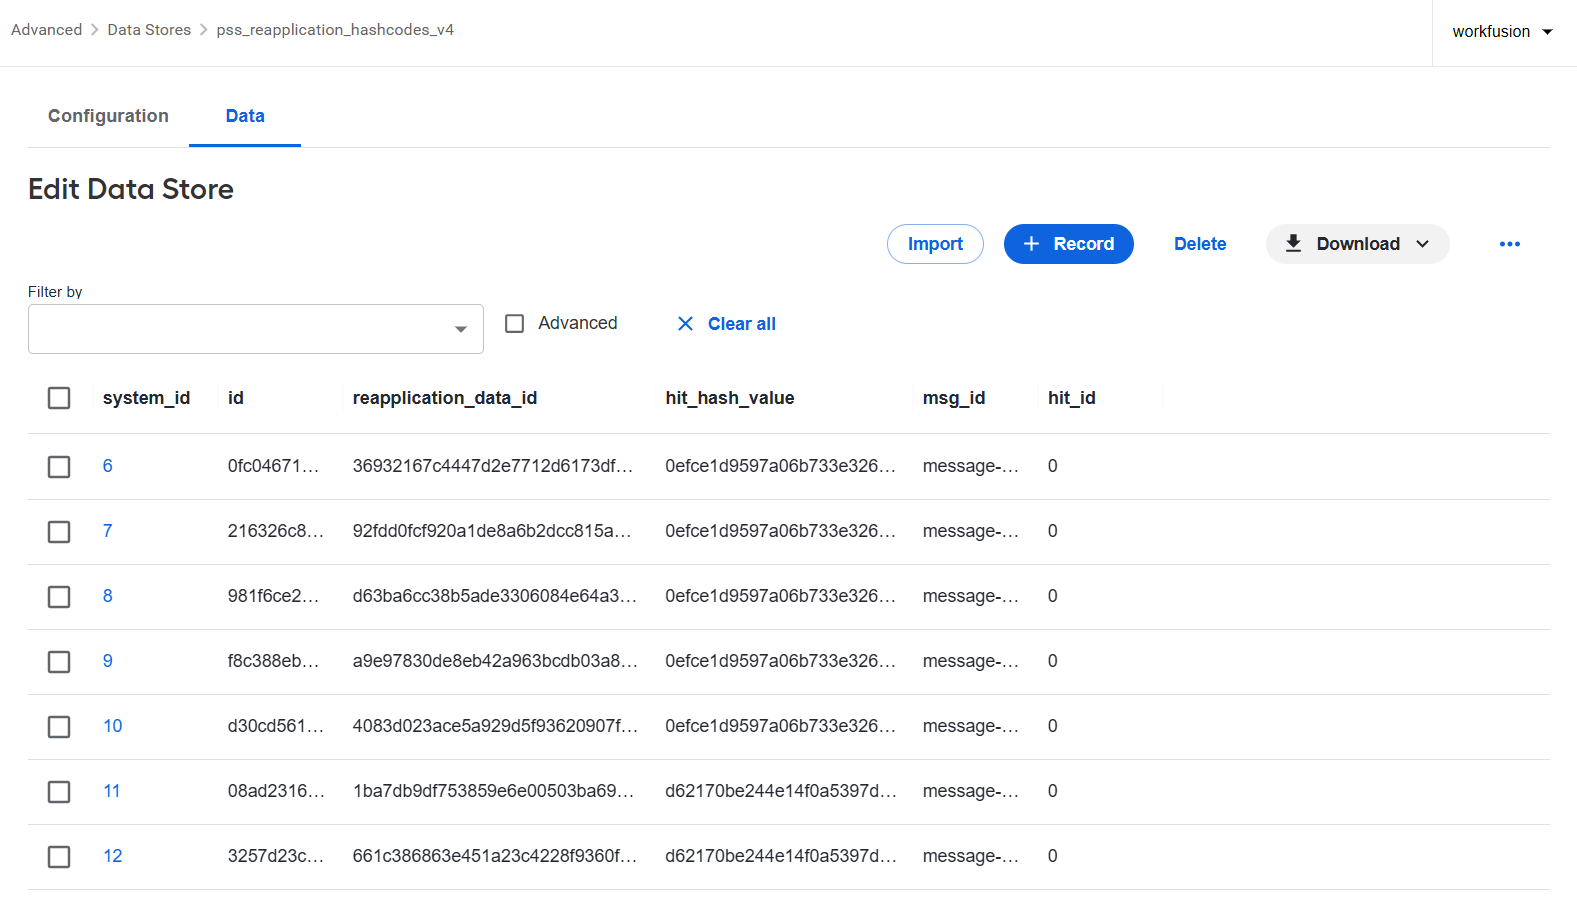
Task: Enable the Advanced filter checkbox
Action: tap(514, 324)
